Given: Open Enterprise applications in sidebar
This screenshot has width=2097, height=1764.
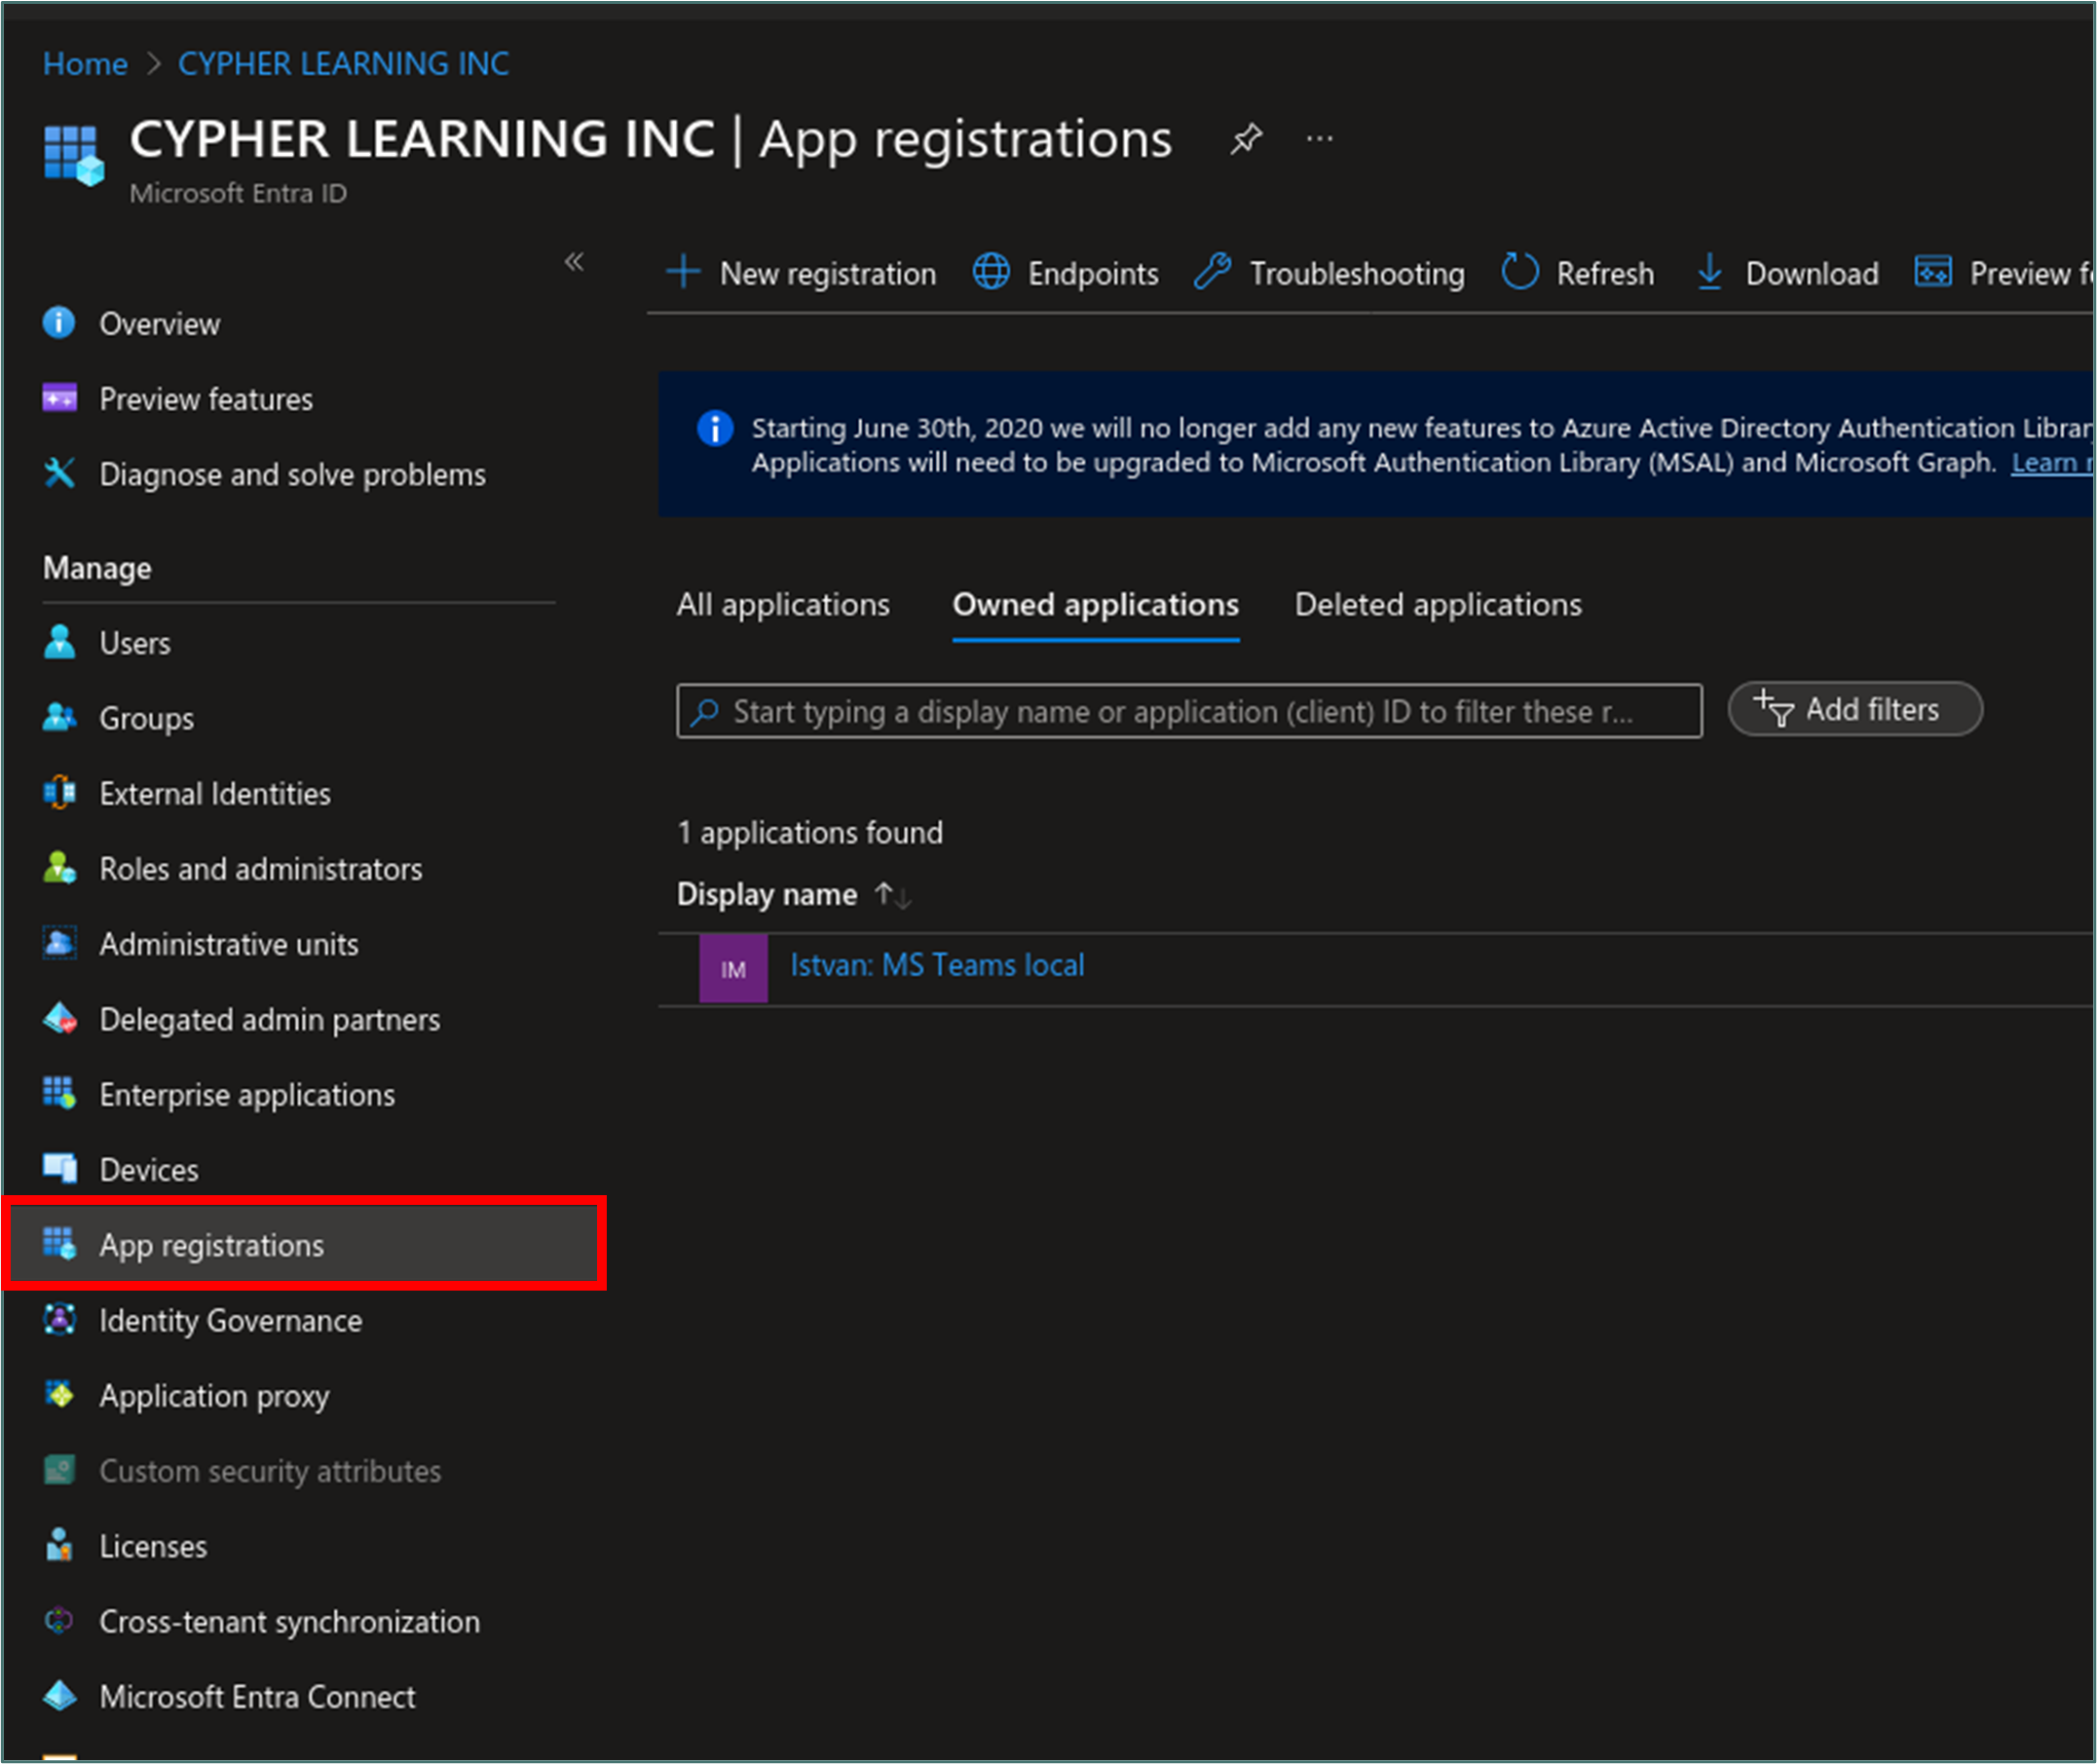Looking at the screenshot, I should [246, 1095].
